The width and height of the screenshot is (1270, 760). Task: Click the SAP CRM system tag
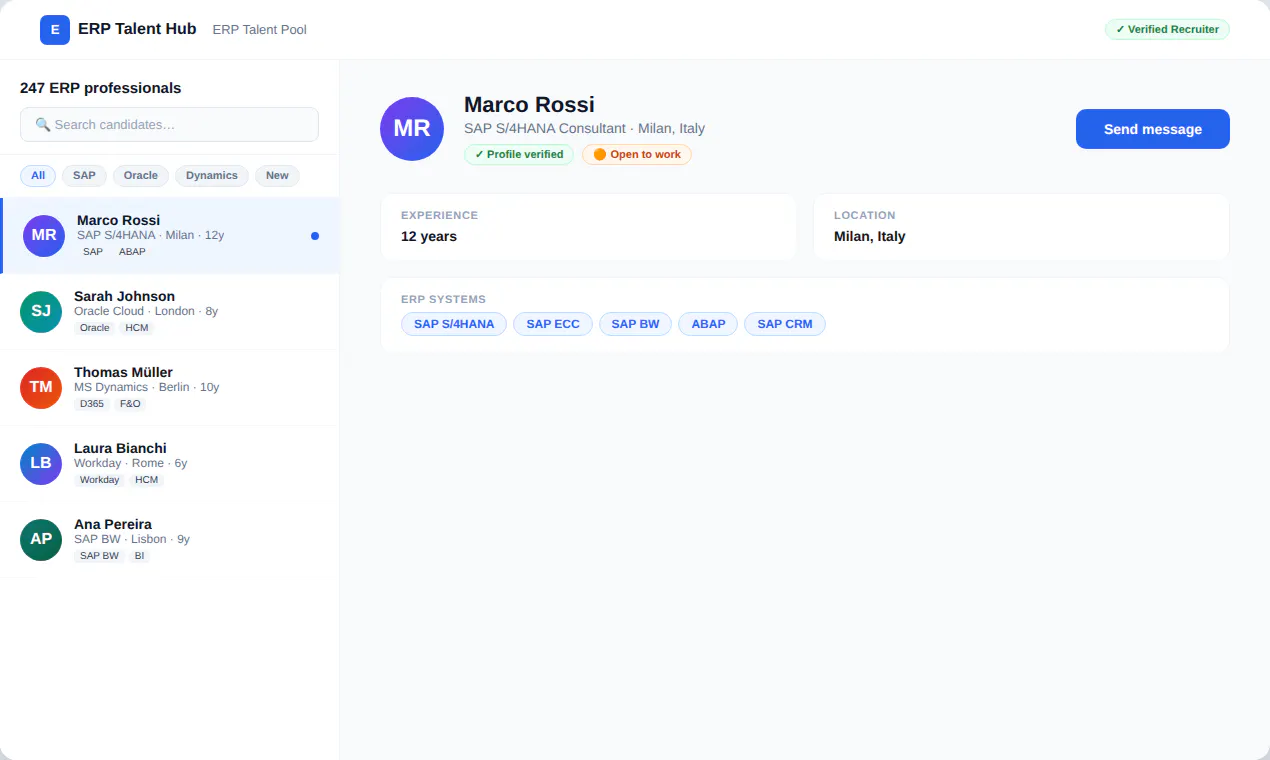[x=785, y=324]
